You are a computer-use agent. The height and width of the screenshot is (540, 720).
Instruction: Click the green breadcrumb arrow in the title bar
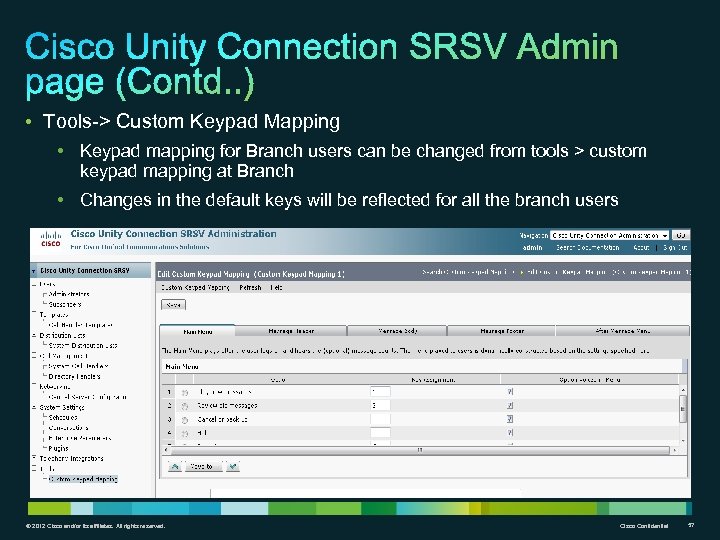point(521,272)
